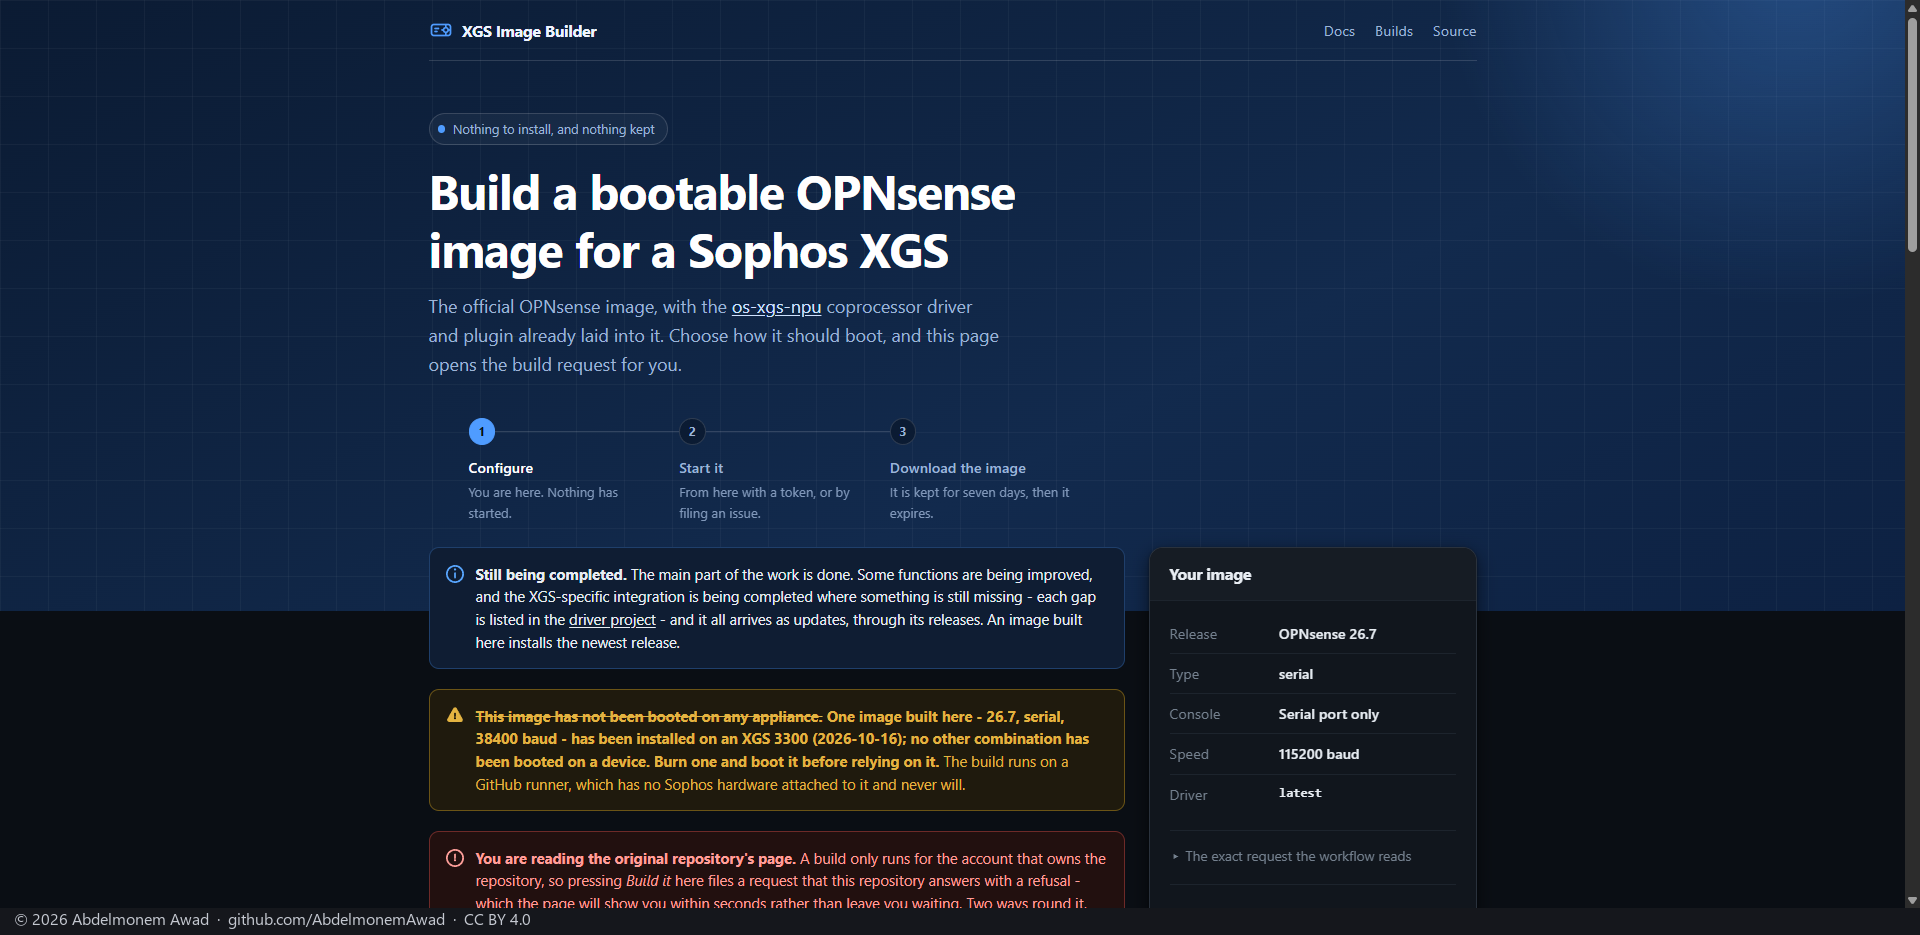Expand 'The exact request the workflow reads'
The width and height of the screenshot is (1920, 935).
pyautogui.click(x=1291, y=857)
